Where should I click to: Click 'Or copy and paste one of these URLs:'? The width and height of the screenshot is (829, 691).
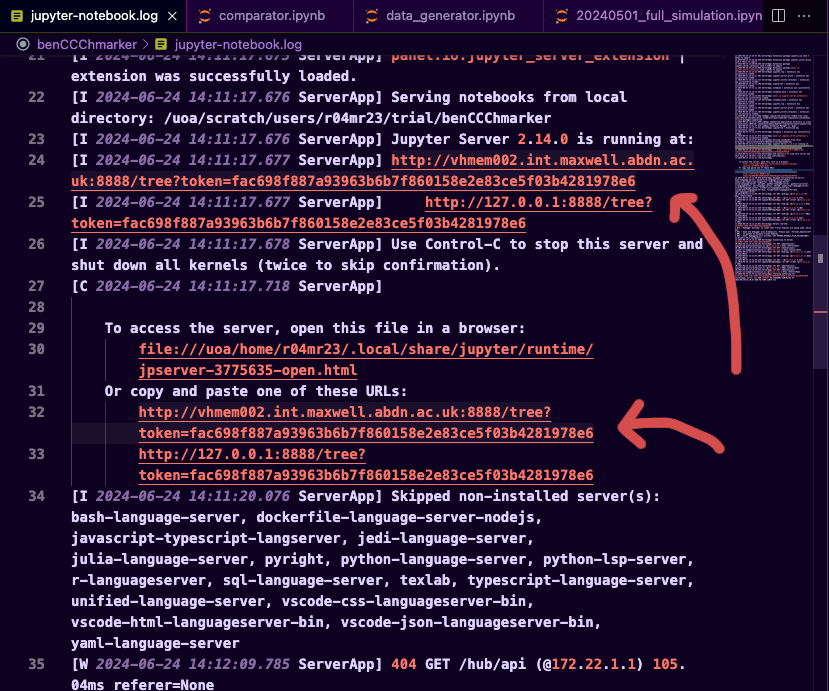point(256,391)
